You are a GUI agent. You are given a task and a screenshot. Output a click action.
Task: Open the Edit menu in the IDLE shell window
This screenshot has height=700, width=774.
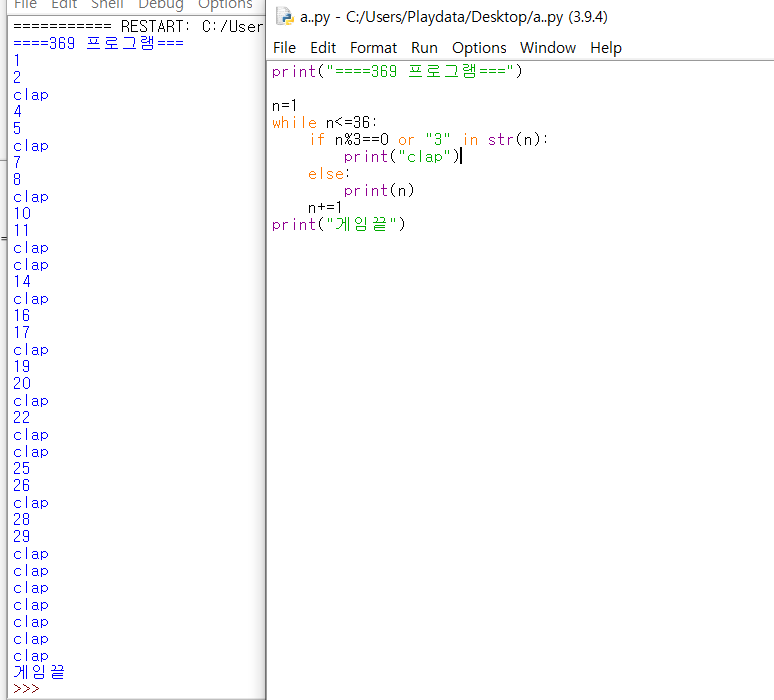(x=64, y=4)
